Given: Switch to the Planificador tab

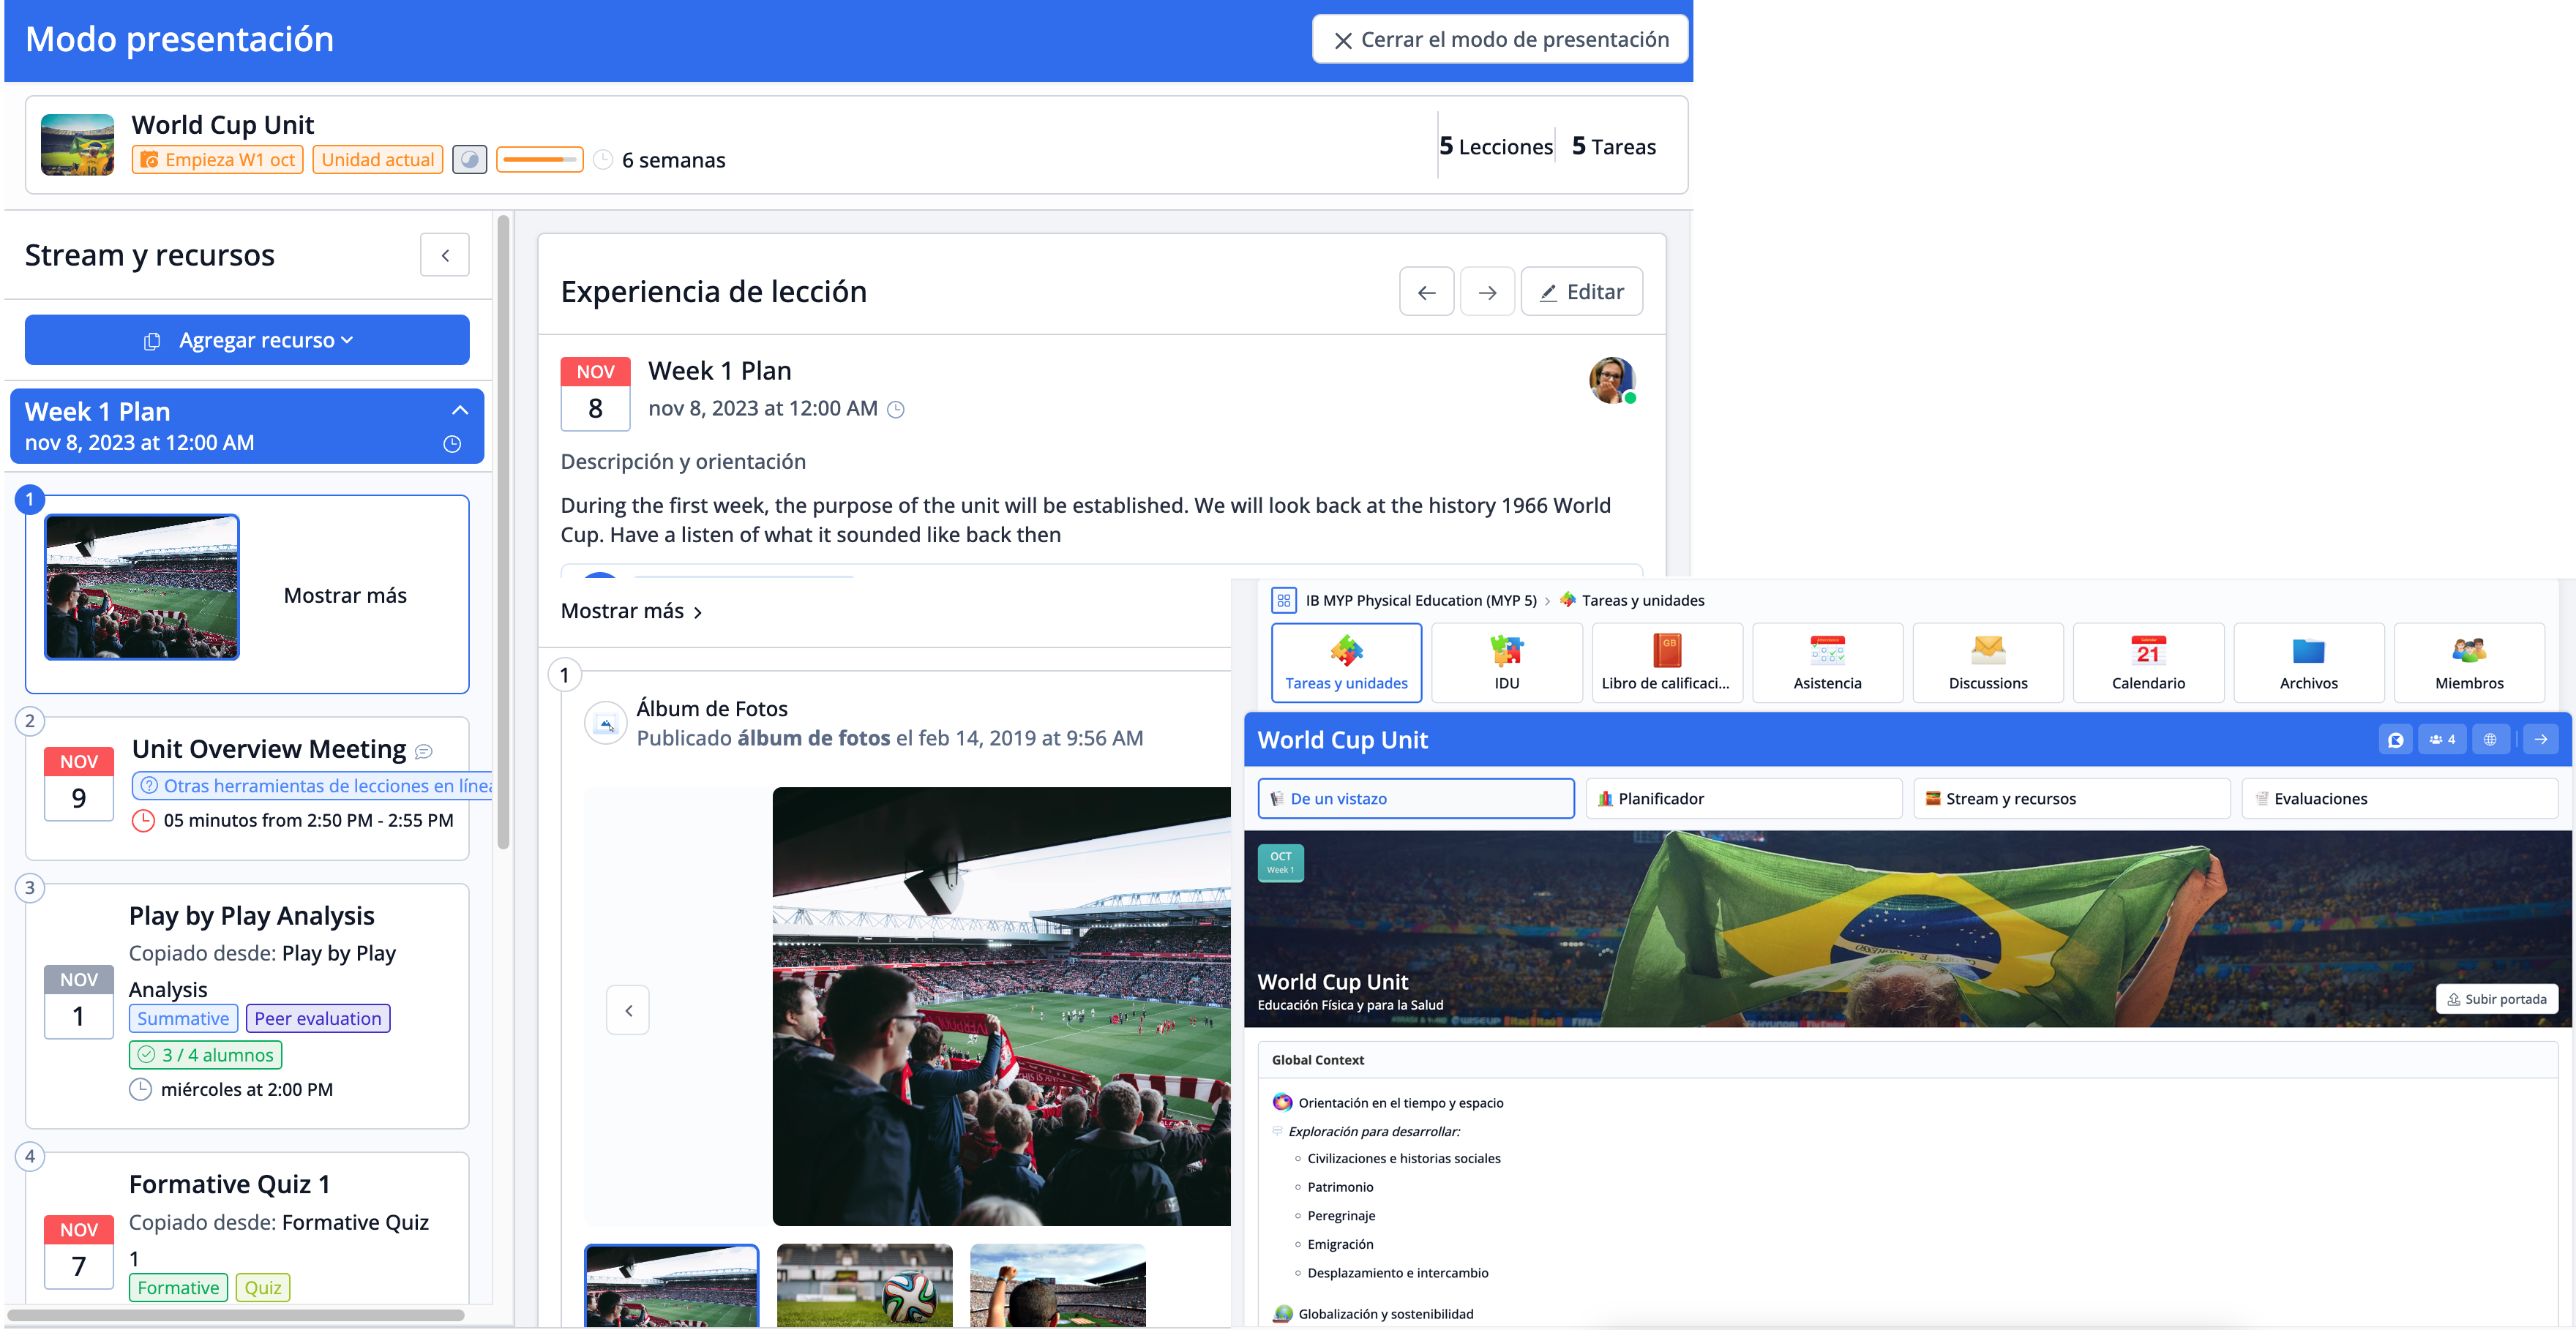Looking at the screenshot, I should pyautogui.click(x=1743, y=798).
